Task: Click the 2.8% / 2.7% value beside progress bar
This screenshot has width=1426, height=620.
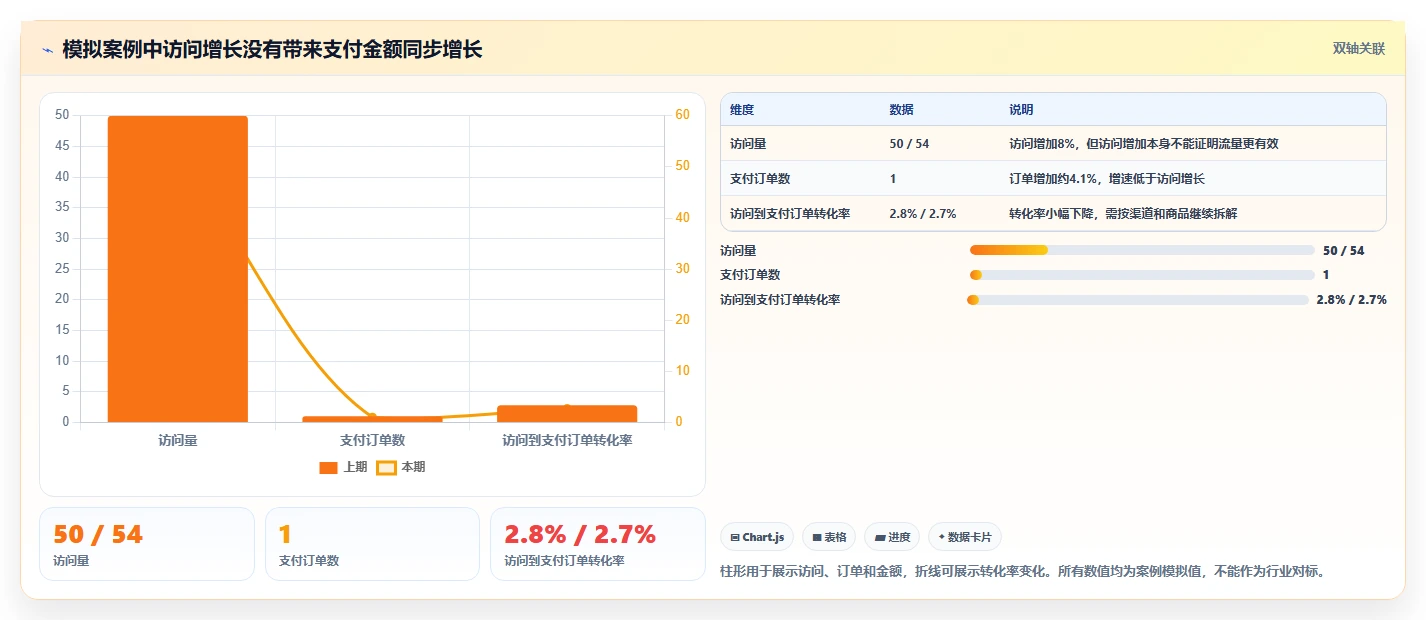Action: pyautogui.click(x=1351, y=300)
